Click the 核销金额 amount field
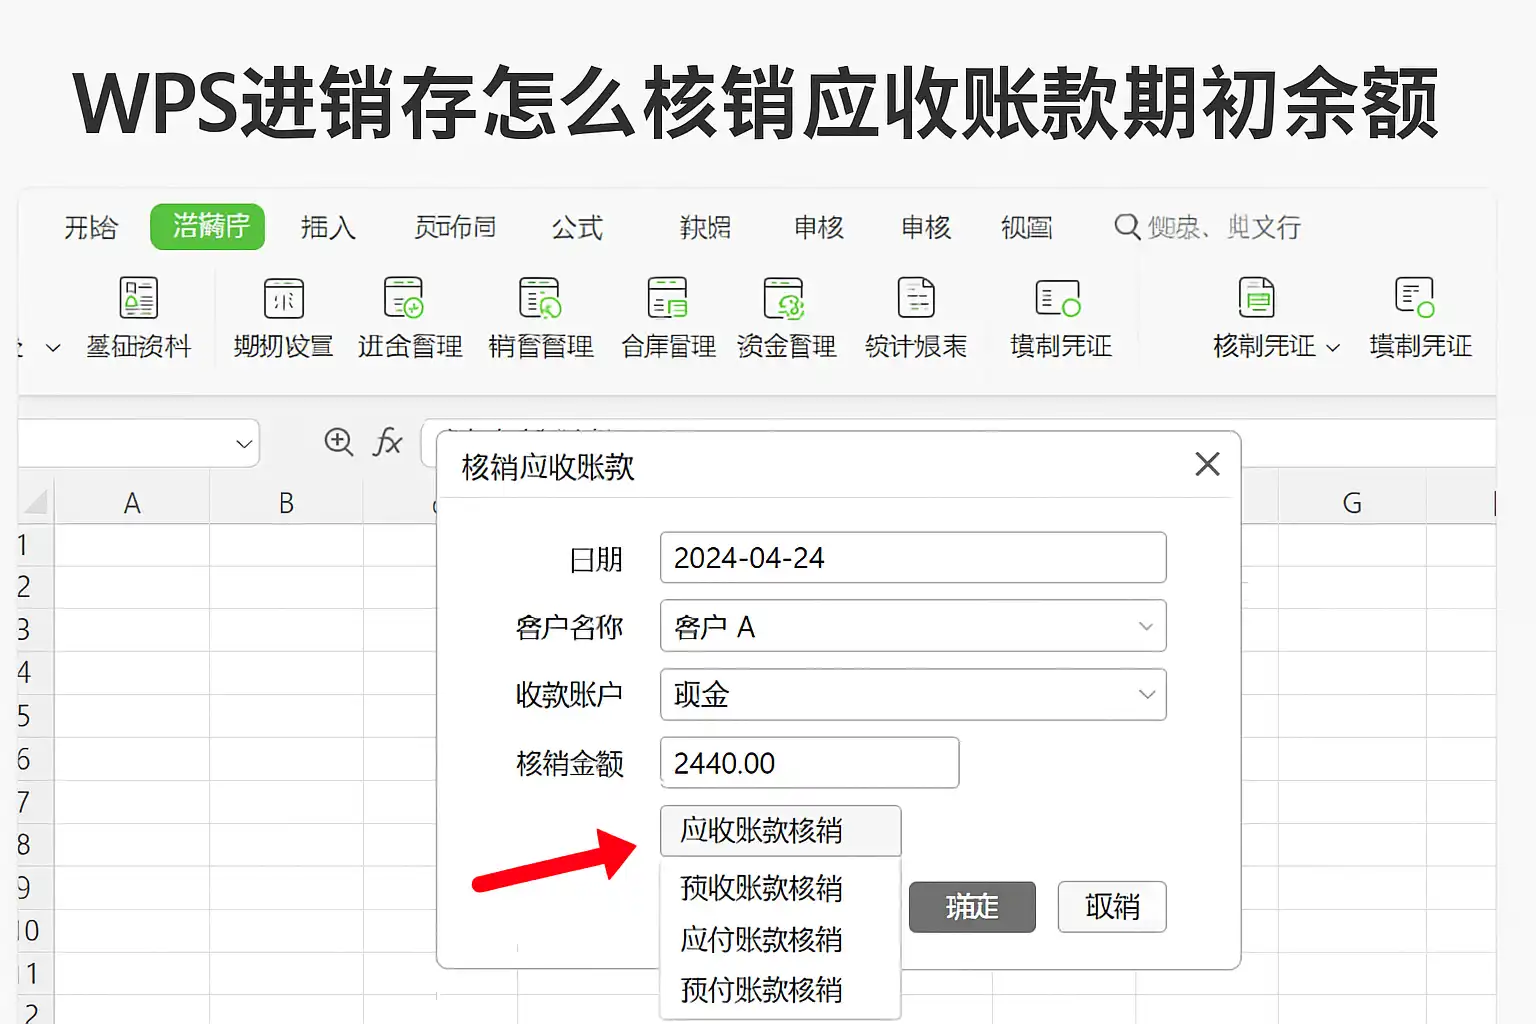 pyautogui.click(x=809, y=763)
